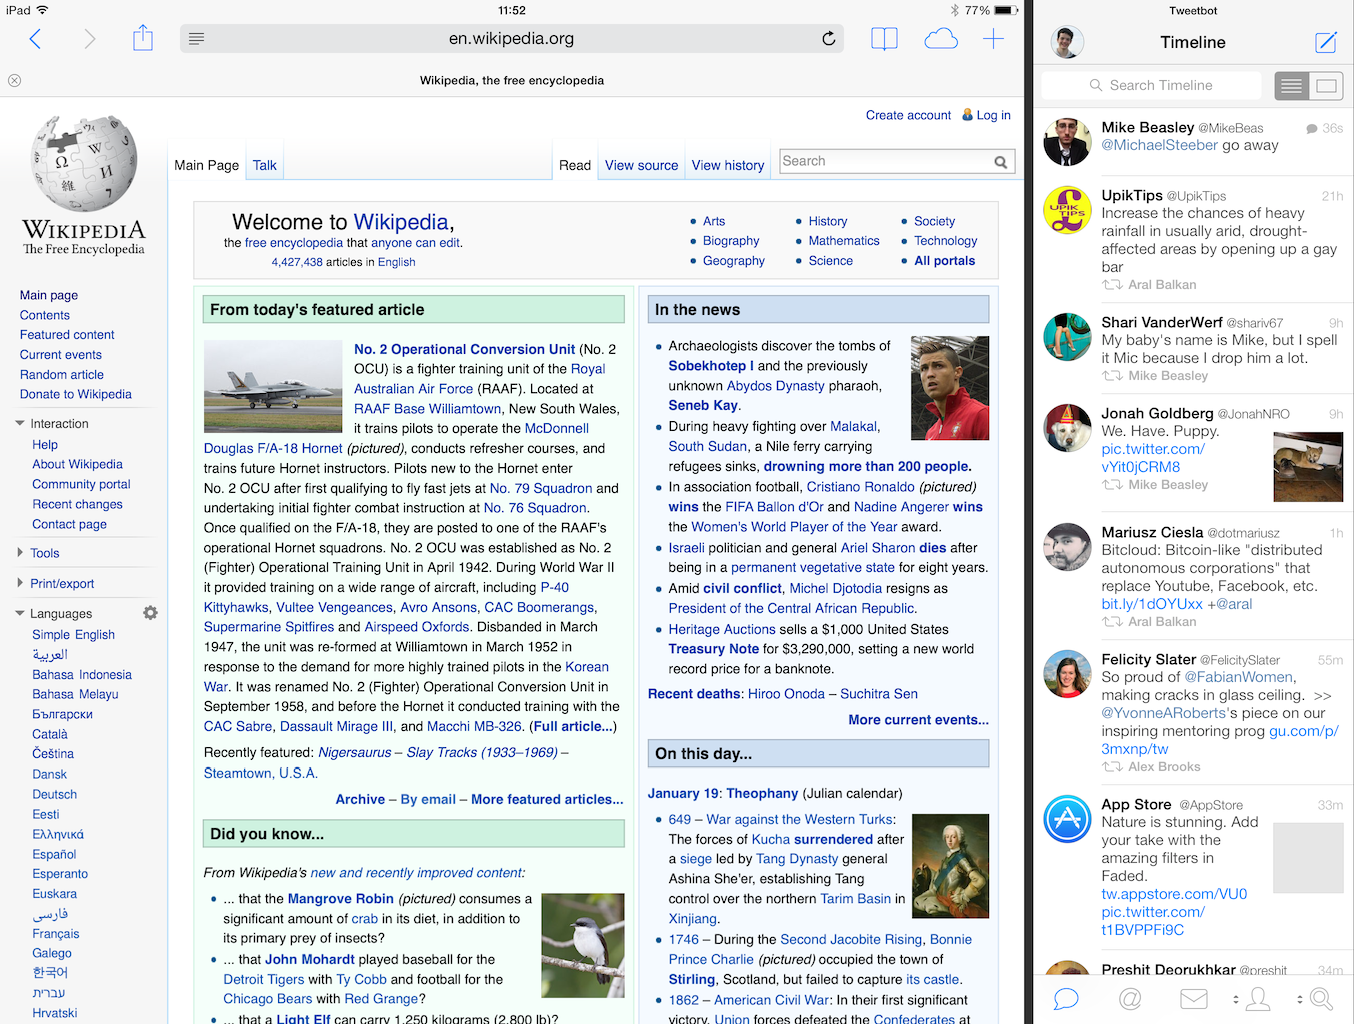The height and width of the screenshot is (1024, 1354).
Task: Open the View history tab
Action: pyautogui.click(x=728, y=165)
